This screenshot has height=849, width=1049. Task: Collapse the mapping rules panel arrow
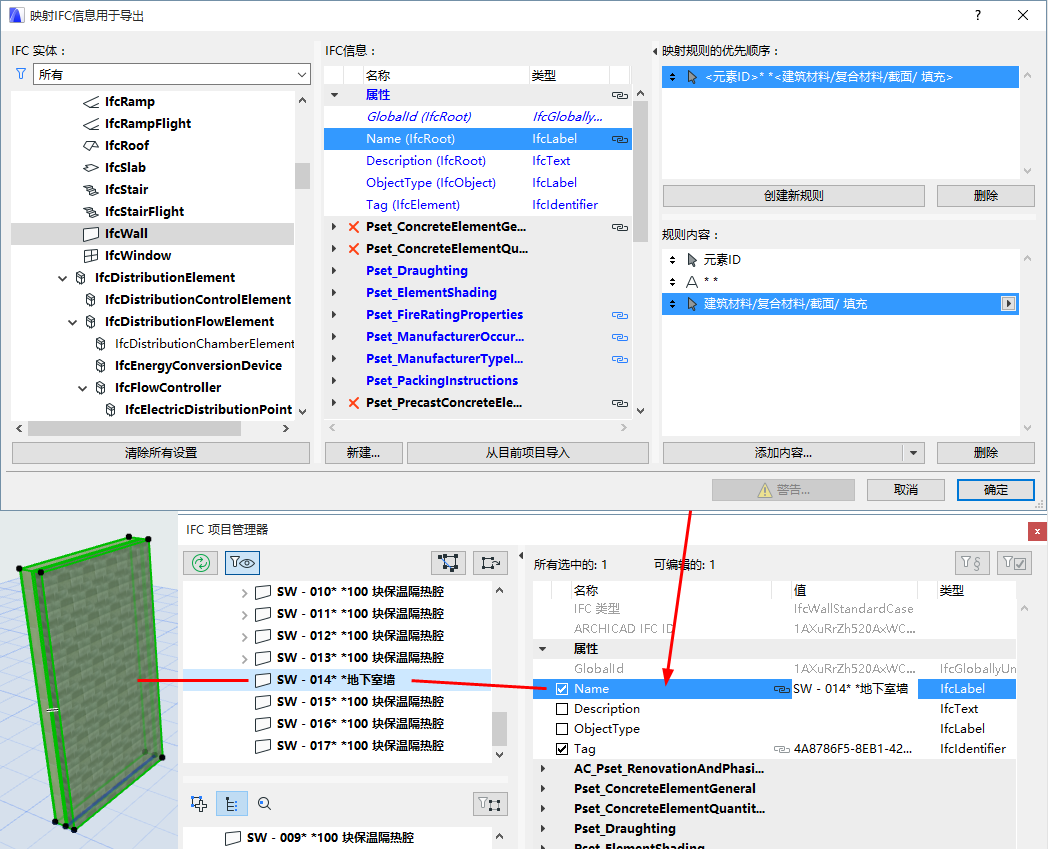tap(655, 52)
